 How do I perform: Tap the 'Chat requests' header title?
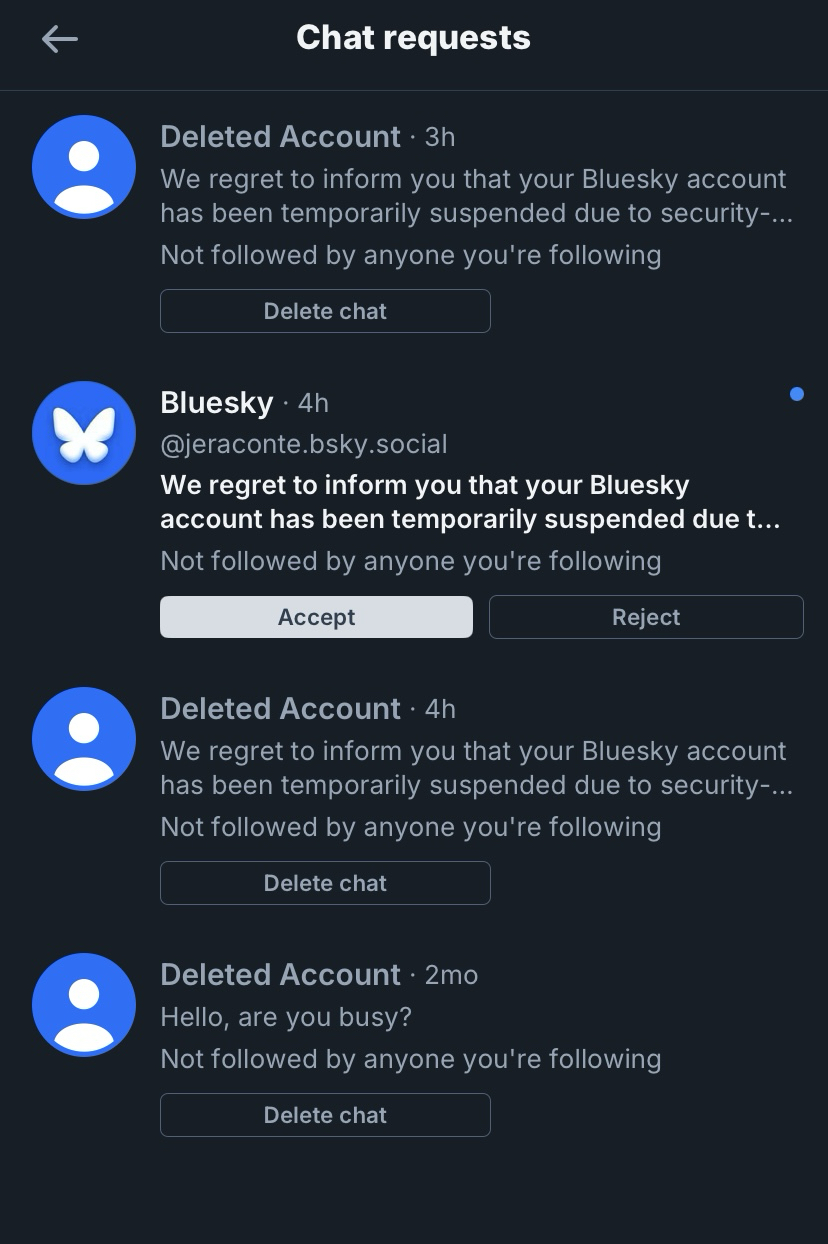tap(413, 38)
